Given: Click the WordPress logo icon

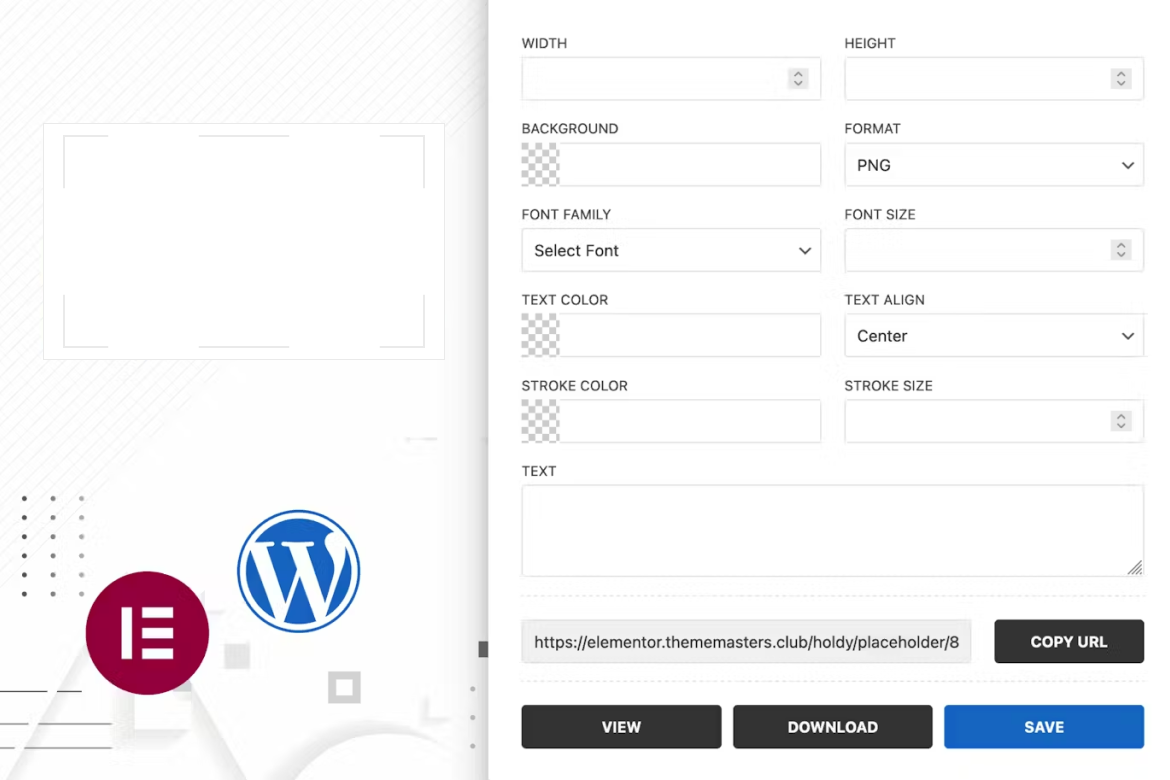Looking at the screenshot, I should point(298,571).
